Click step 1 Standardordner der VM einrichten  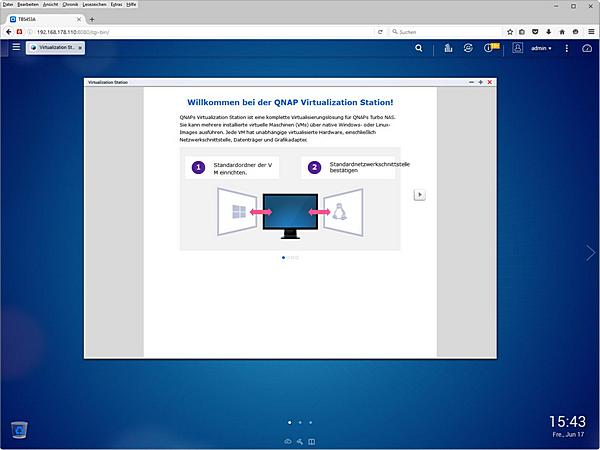[232, 168]
